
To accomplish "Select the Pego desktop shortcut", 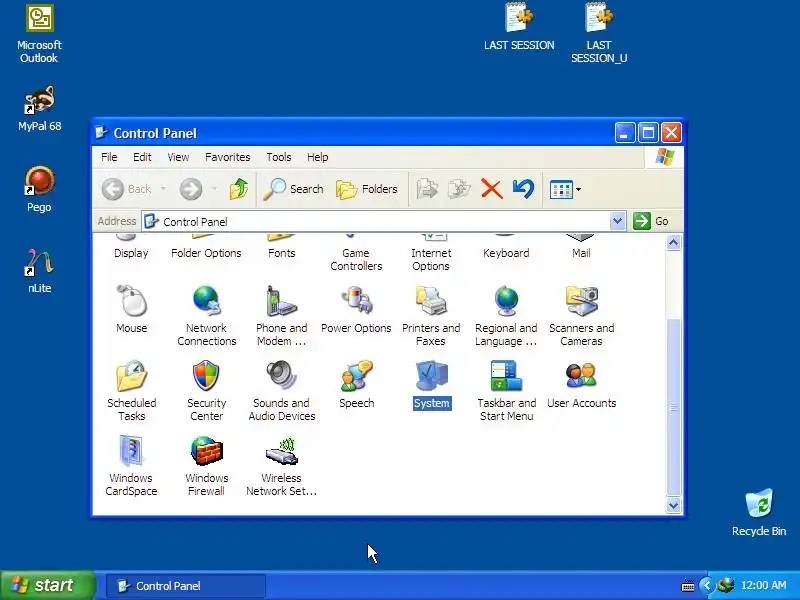I will 39,181.
